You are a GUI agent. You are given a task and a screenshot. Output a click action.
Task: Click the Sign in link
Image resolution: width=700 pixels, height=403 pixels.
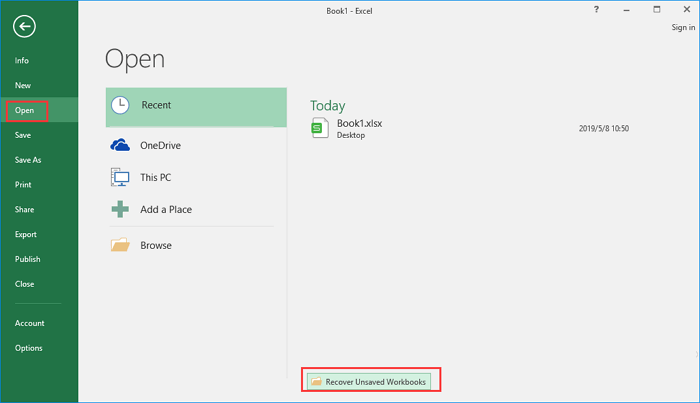tap(683, 28)
